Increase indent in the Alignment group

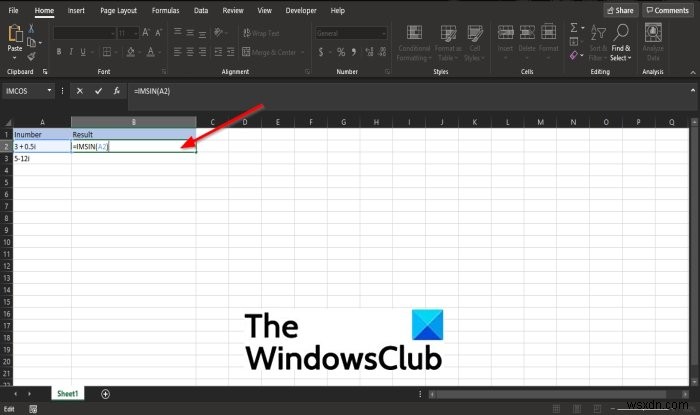coord(230,52)
